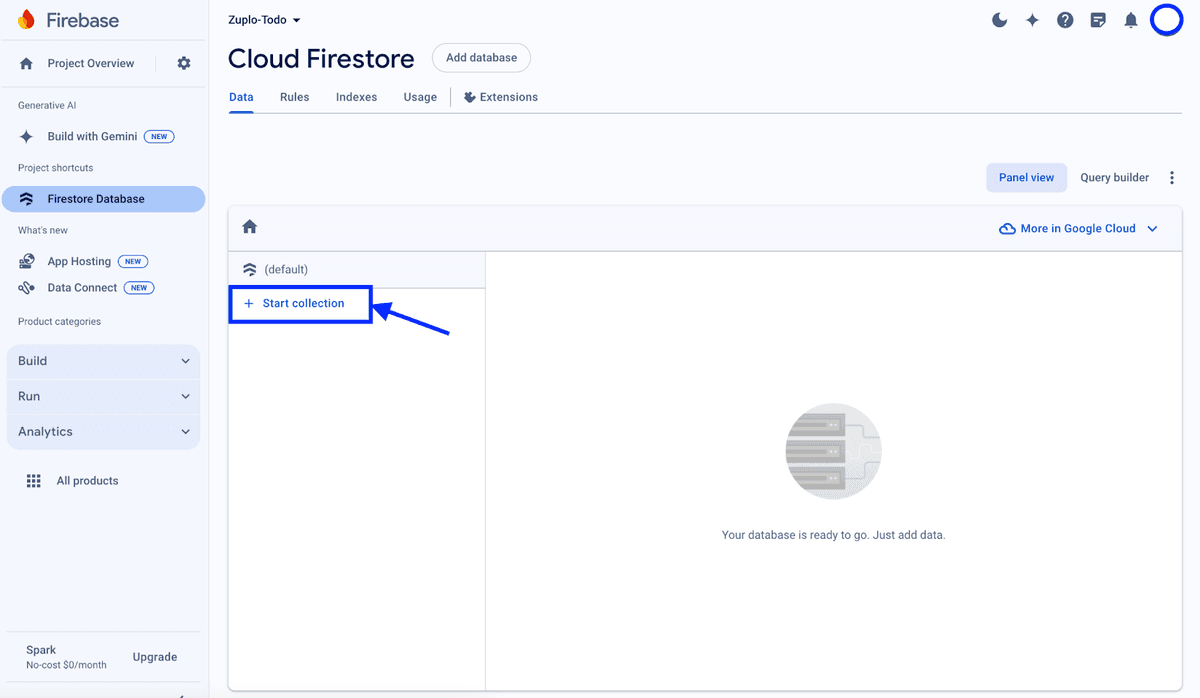
Task: Toggle dark mode with moon icon
Action: coord(999,20)
